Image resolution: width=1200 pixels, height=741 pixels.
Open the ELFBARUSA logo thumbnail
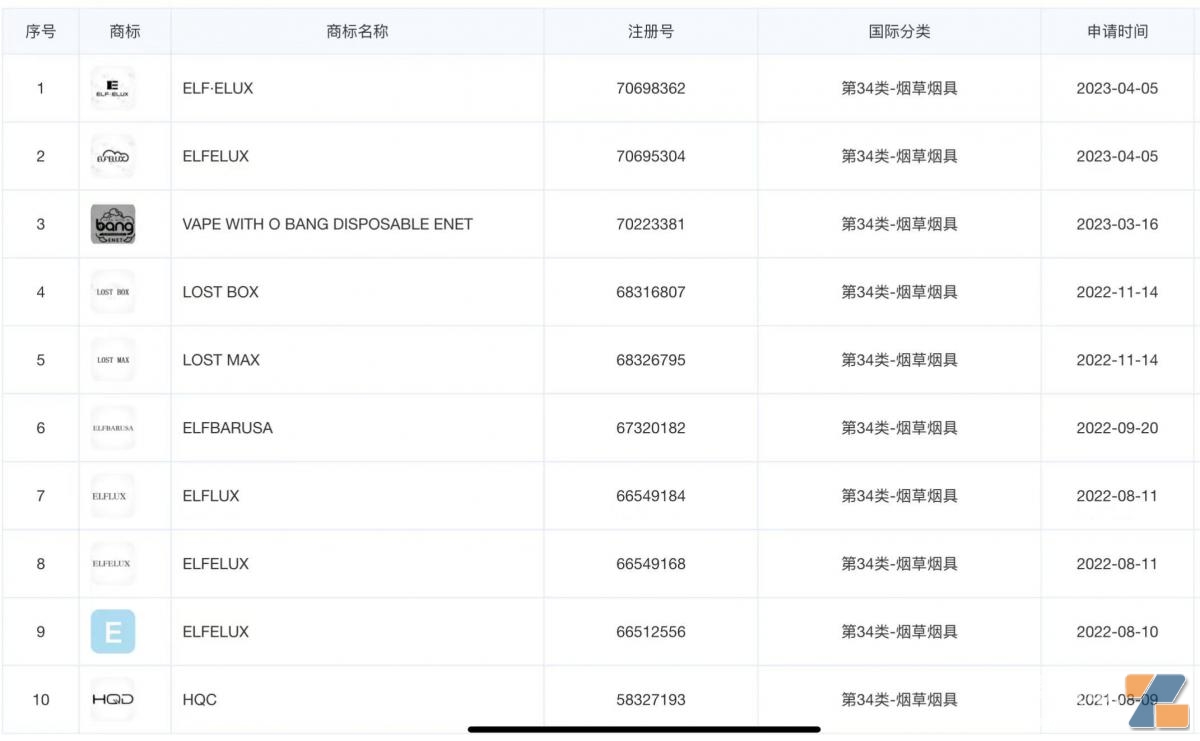(x=112, y=428)
